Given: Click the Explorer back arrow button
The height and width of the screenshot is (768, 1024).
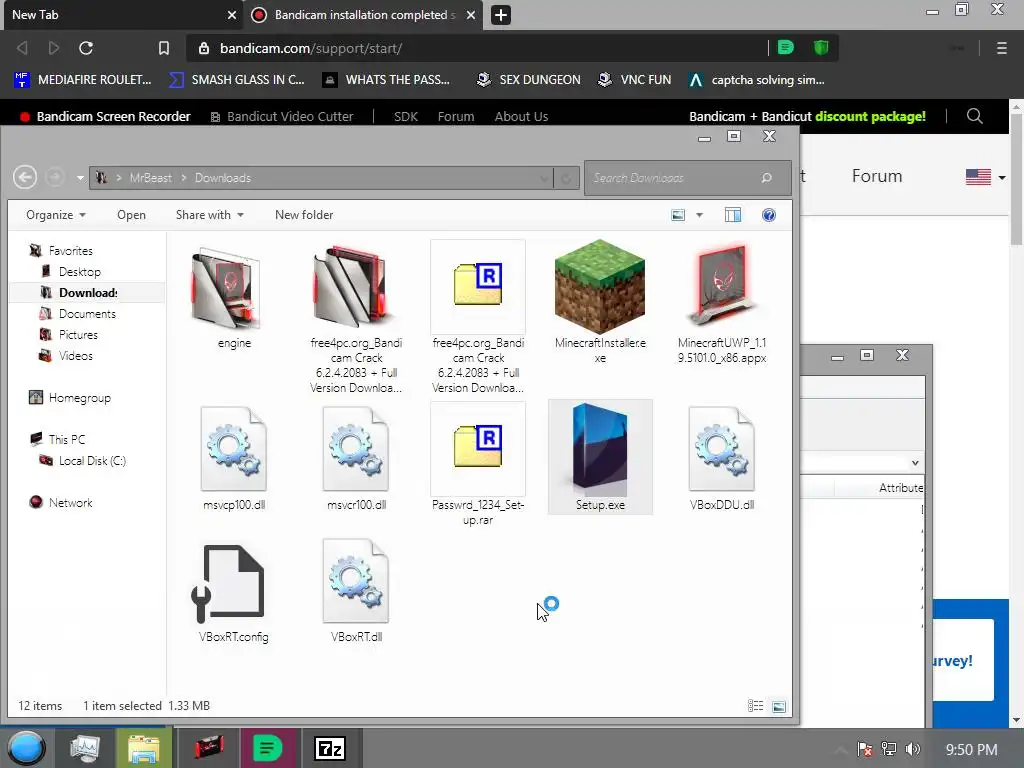Looking at the screenshot, I should (x=25, y=178).
